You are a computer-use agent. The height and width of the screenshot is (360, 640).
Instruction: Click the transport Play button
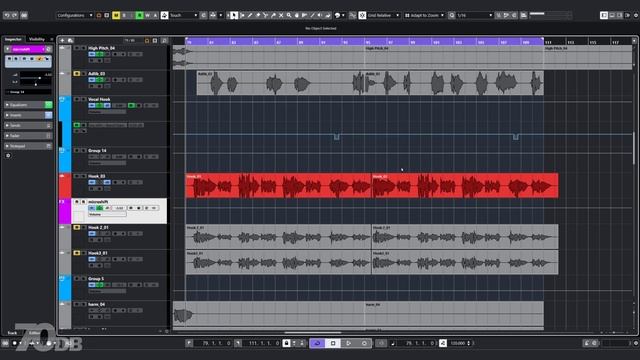[348, 343]
